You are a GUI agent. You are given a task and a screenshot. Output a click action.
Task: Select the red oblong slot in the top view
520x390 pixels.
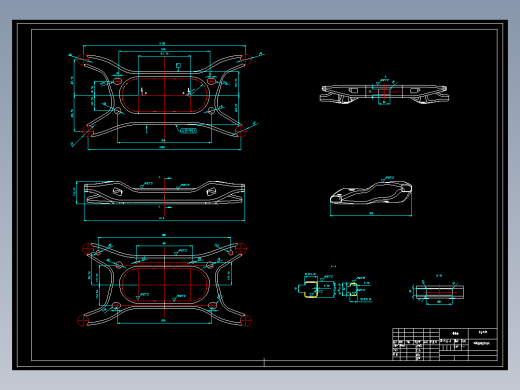click(164, 95)
